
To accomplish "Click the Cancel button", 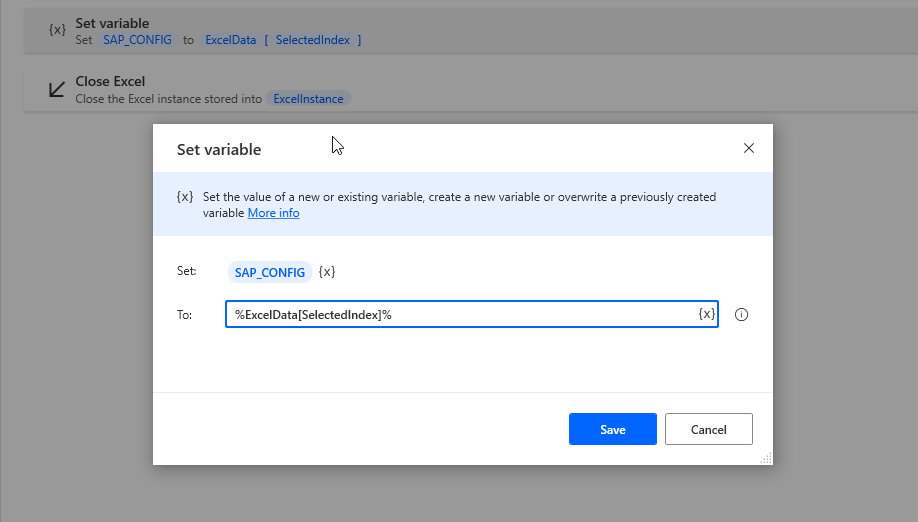I will 708,429.
